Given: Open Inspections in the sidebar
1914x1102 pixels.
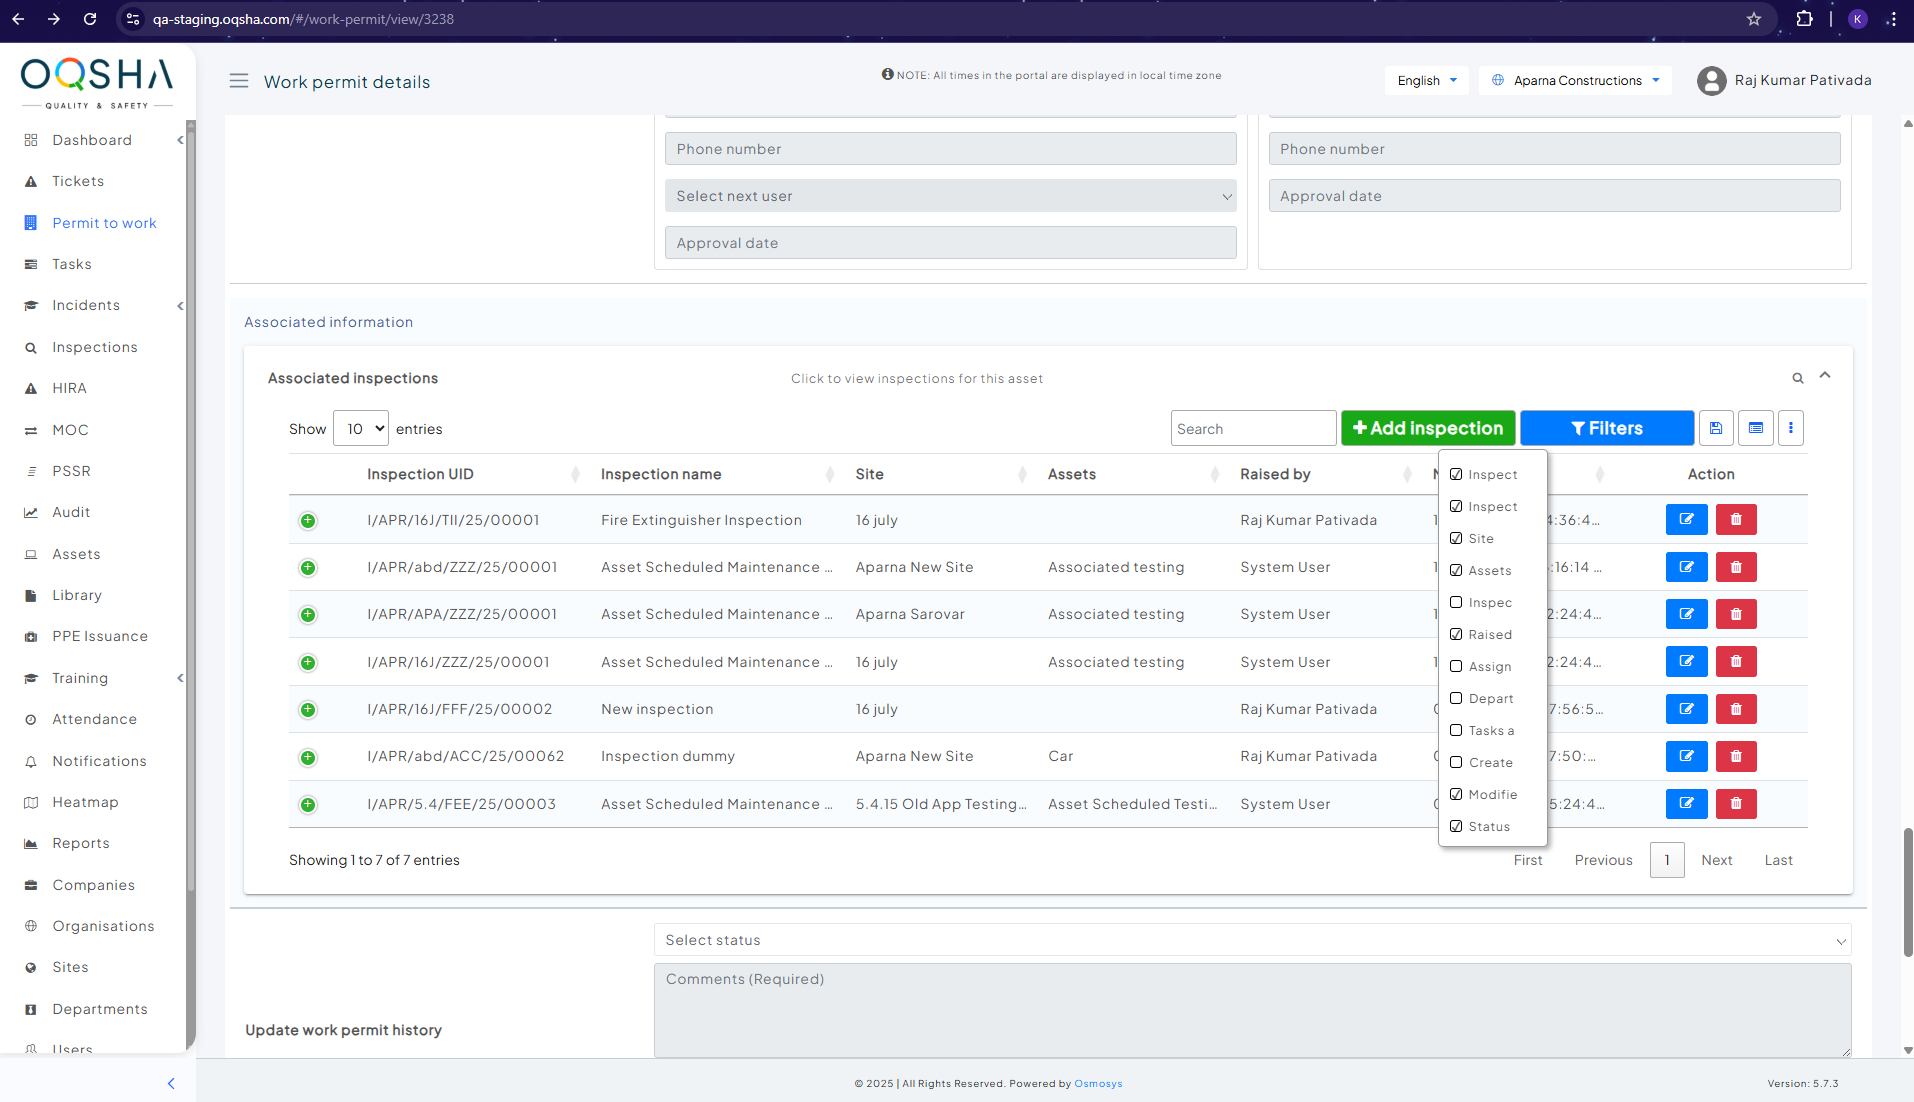Looking at the screenshot, I should tap(95, 347).
